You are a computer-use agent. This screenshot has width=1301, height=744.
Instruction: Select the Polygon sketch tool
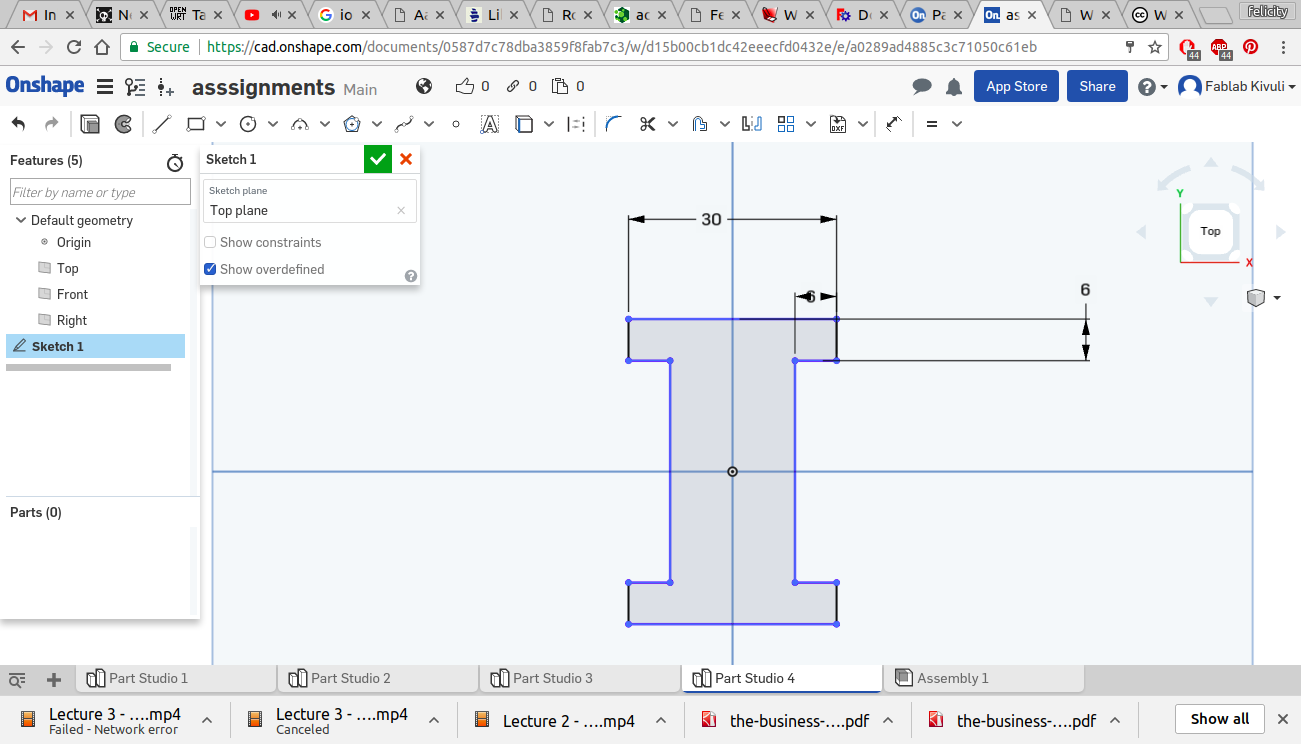(x=352, y=124)
